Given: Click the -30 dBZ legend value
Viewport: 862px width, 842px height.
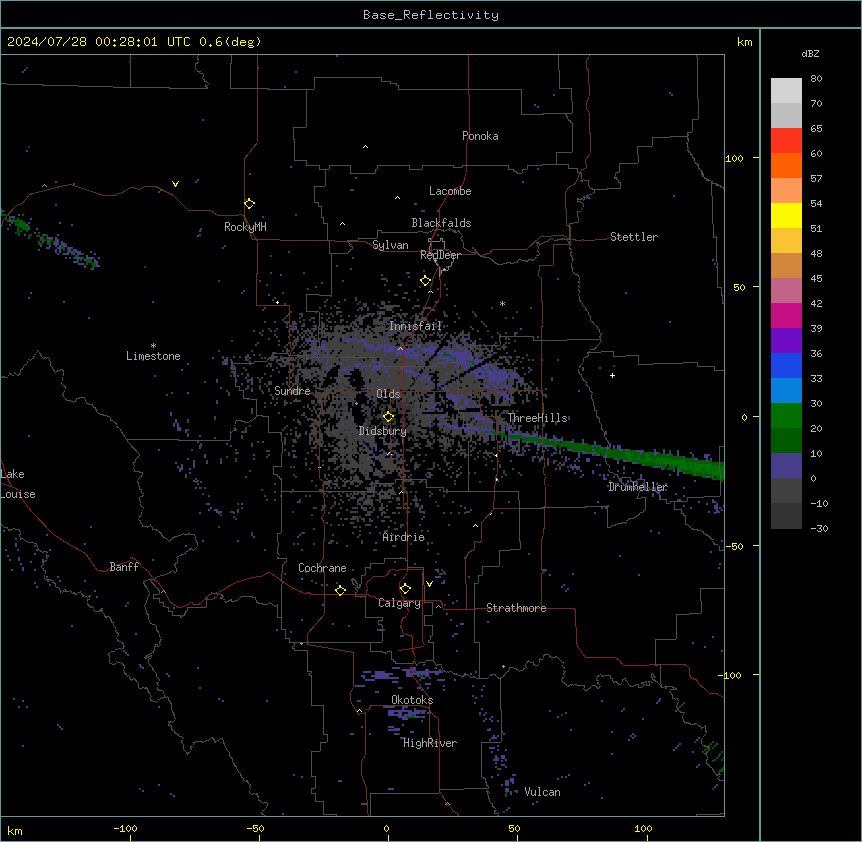Looking at the screenshot, I should pos(819,528).
